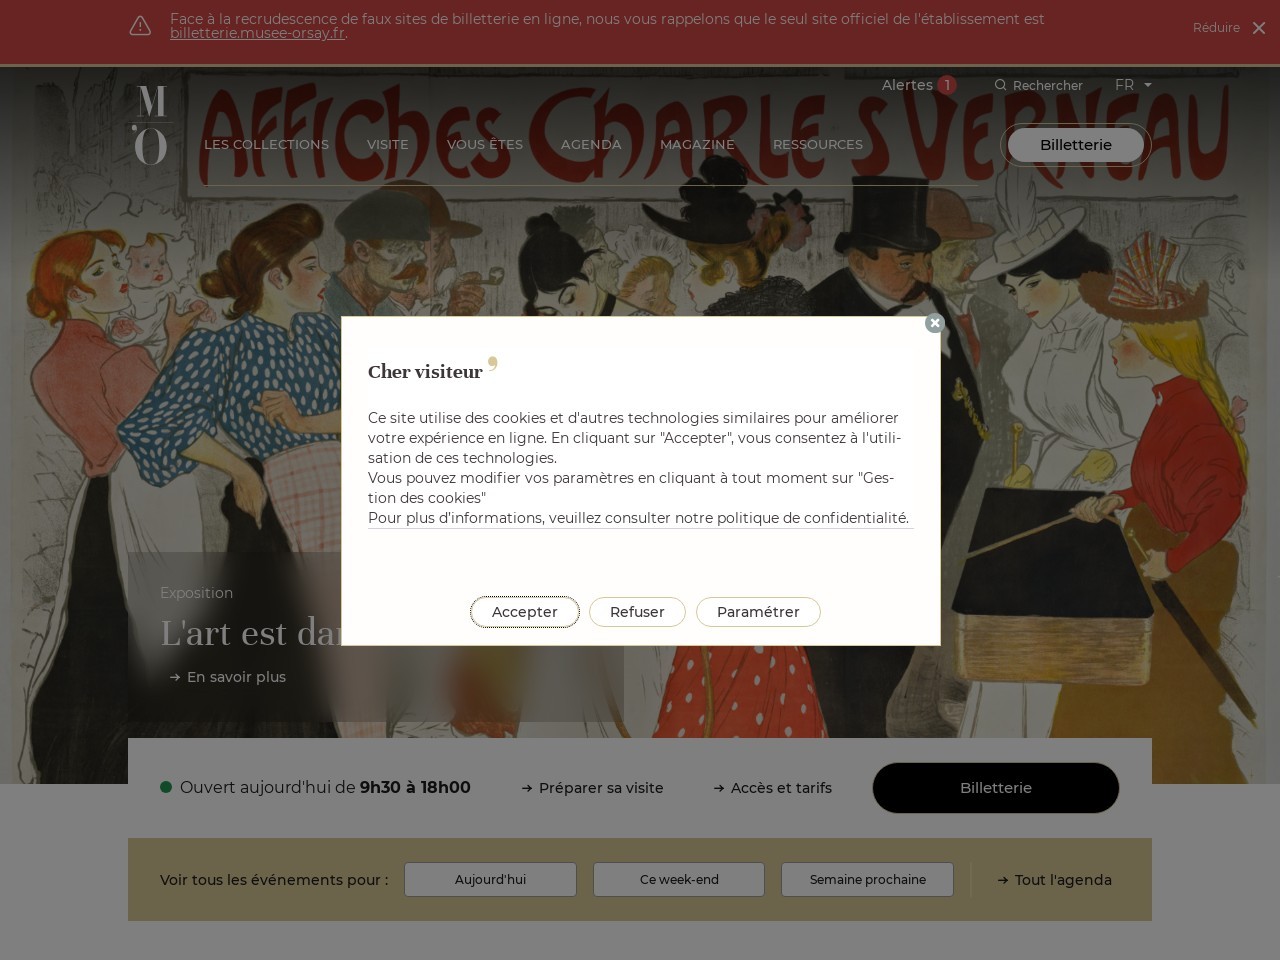Image resolution: width=1280 pixels, height=960 pixels.
Task: Open the Agenda menu
Action: tap(591, 144)
